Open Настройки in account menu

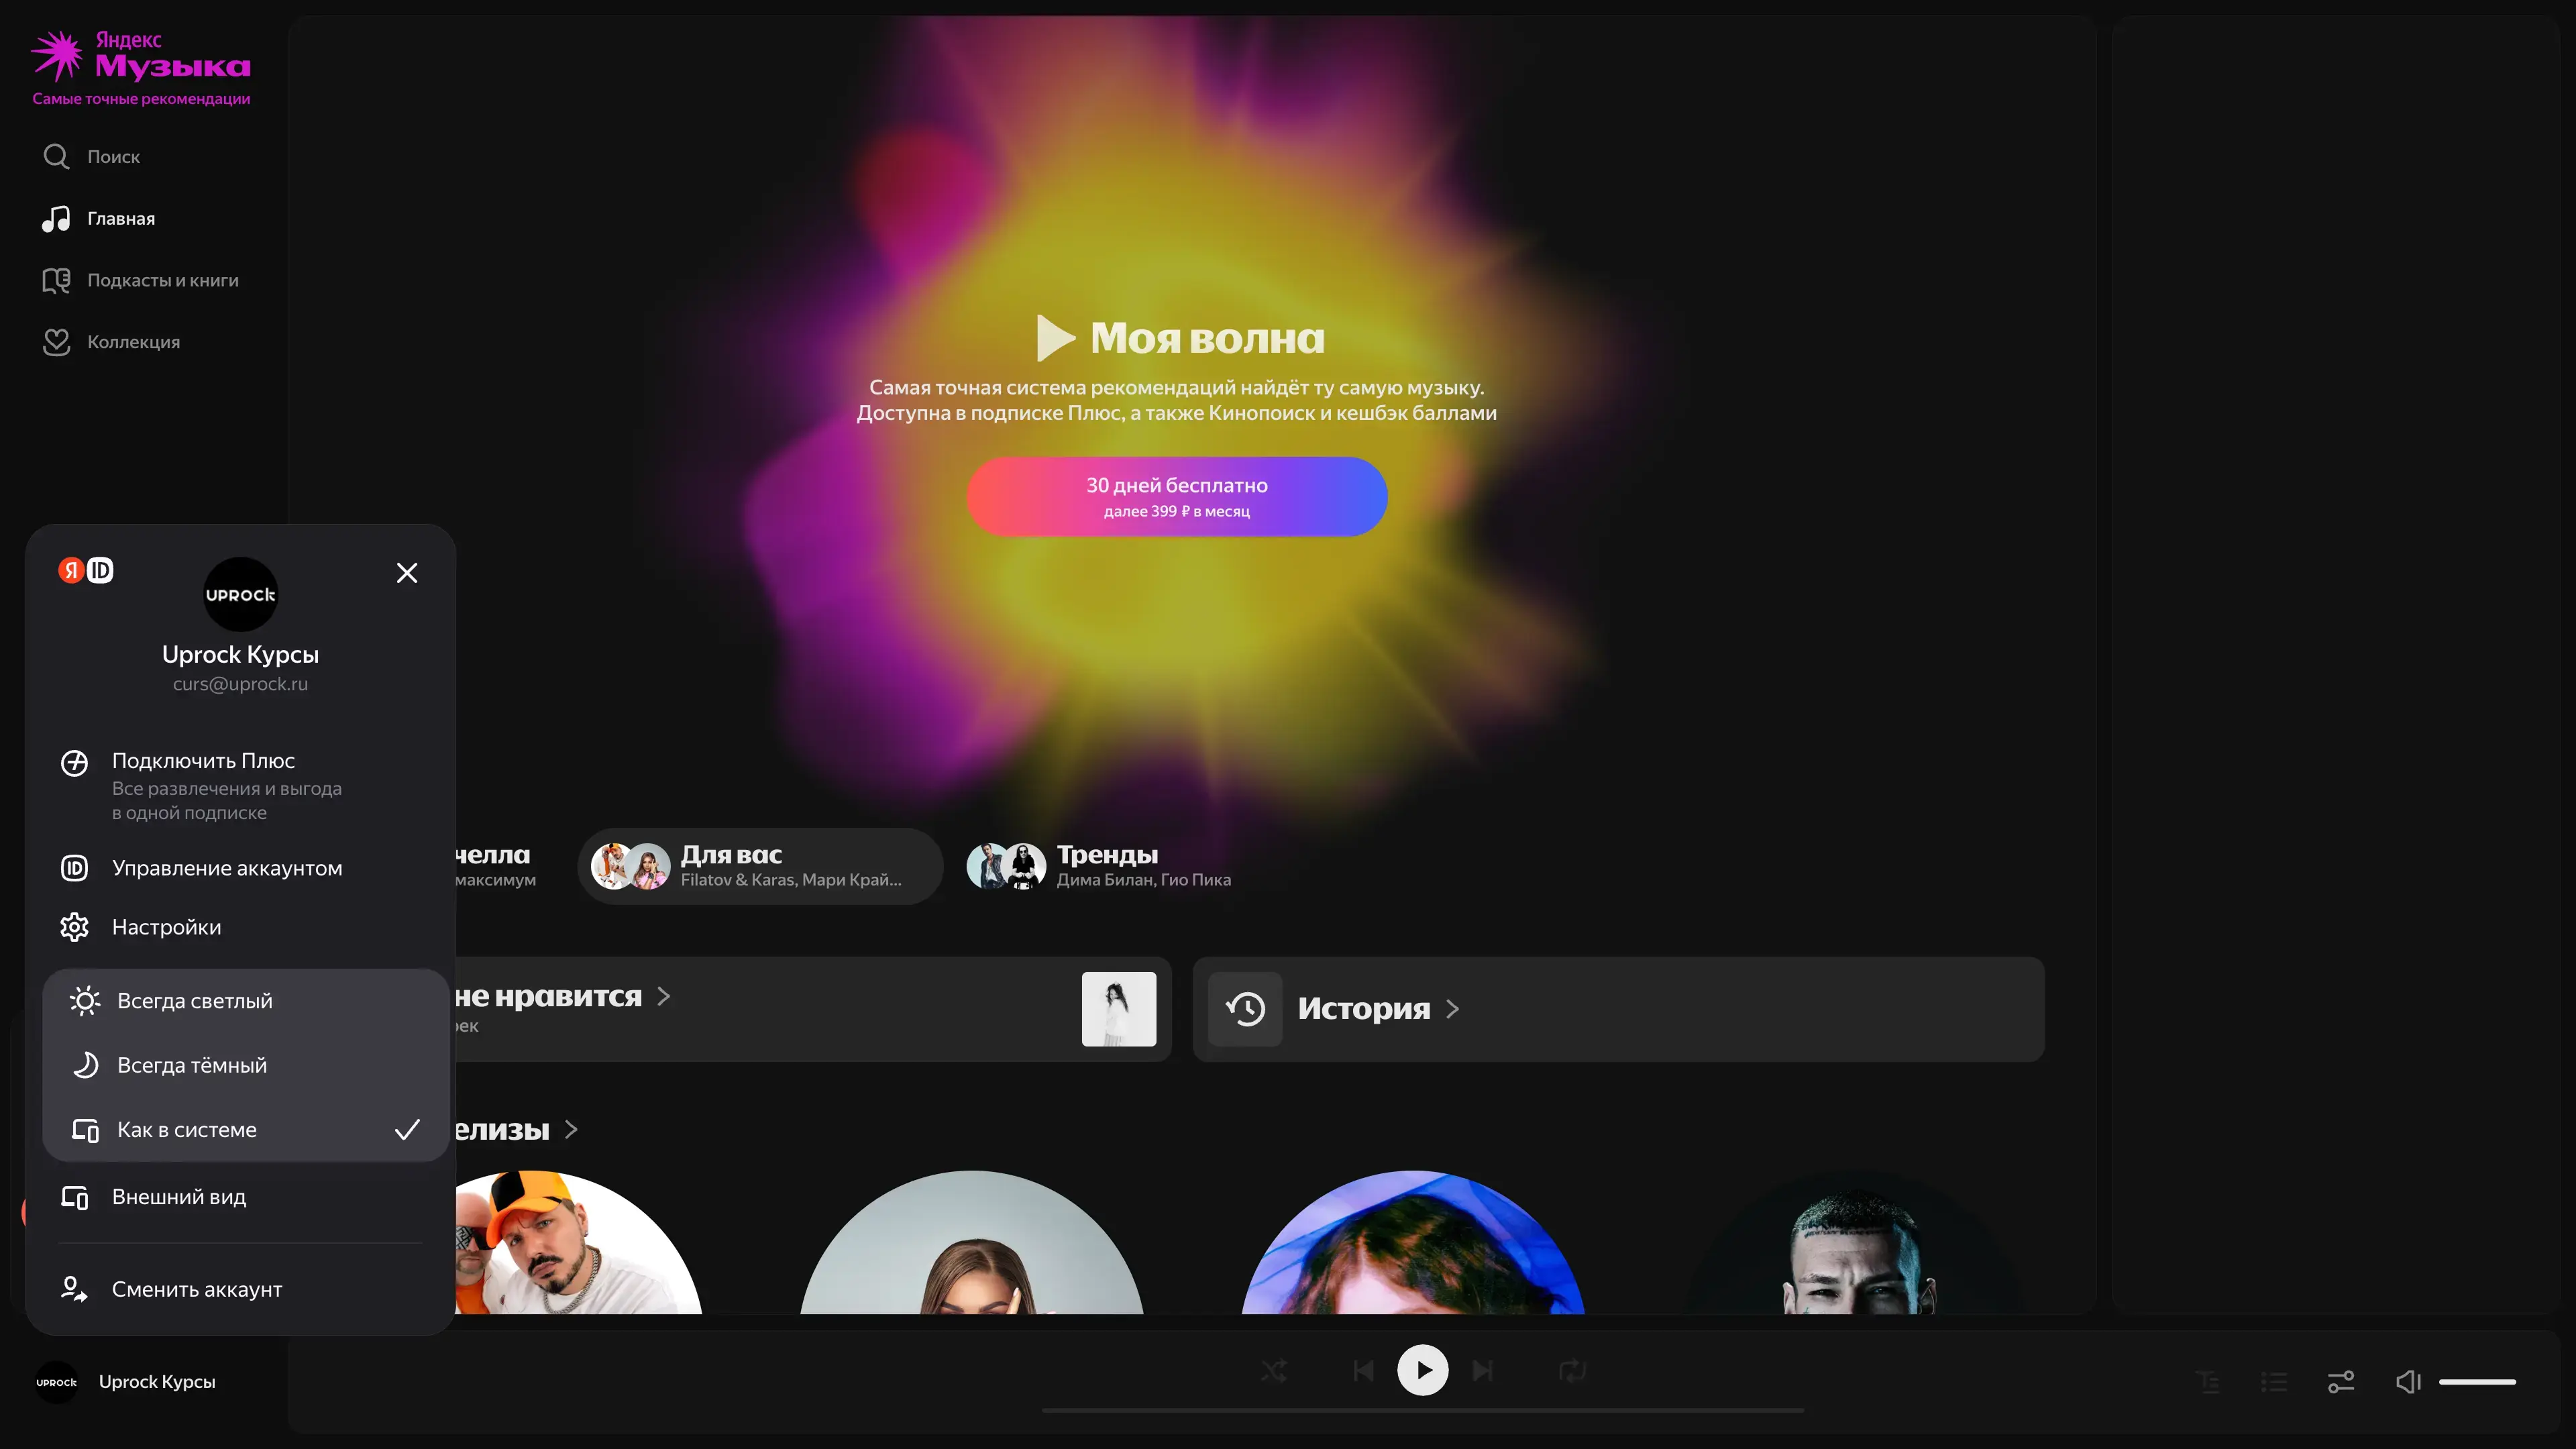(166, 927)
